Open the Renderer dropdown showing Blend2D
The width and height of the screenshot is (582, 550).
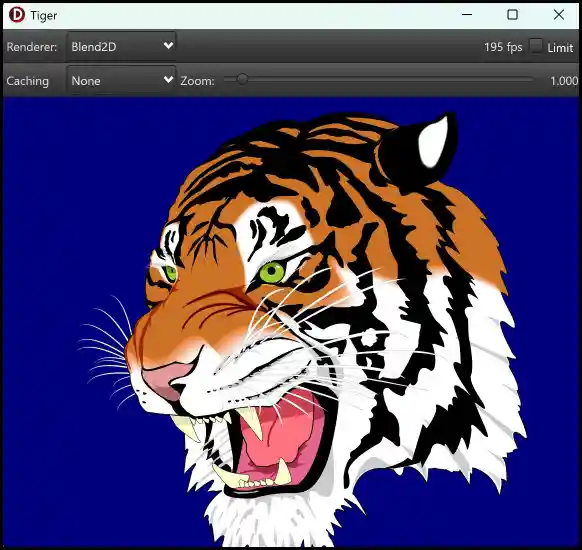click(121, 46)
